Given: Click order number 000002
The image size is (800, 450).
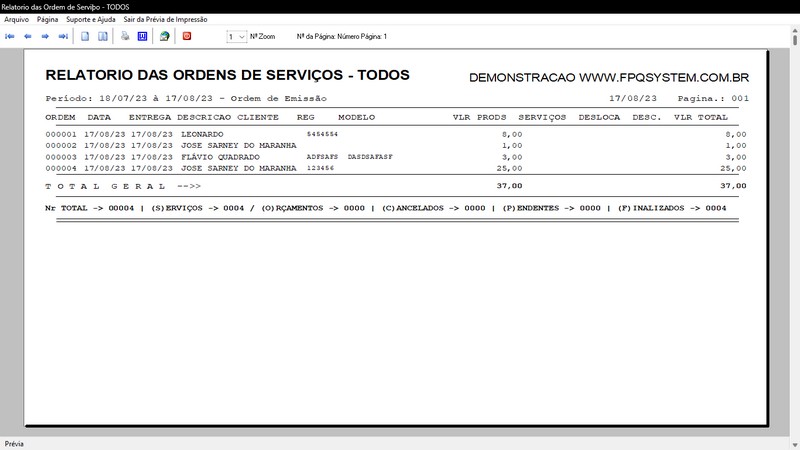Looking at the screenshot, I should tap(61, 145).
